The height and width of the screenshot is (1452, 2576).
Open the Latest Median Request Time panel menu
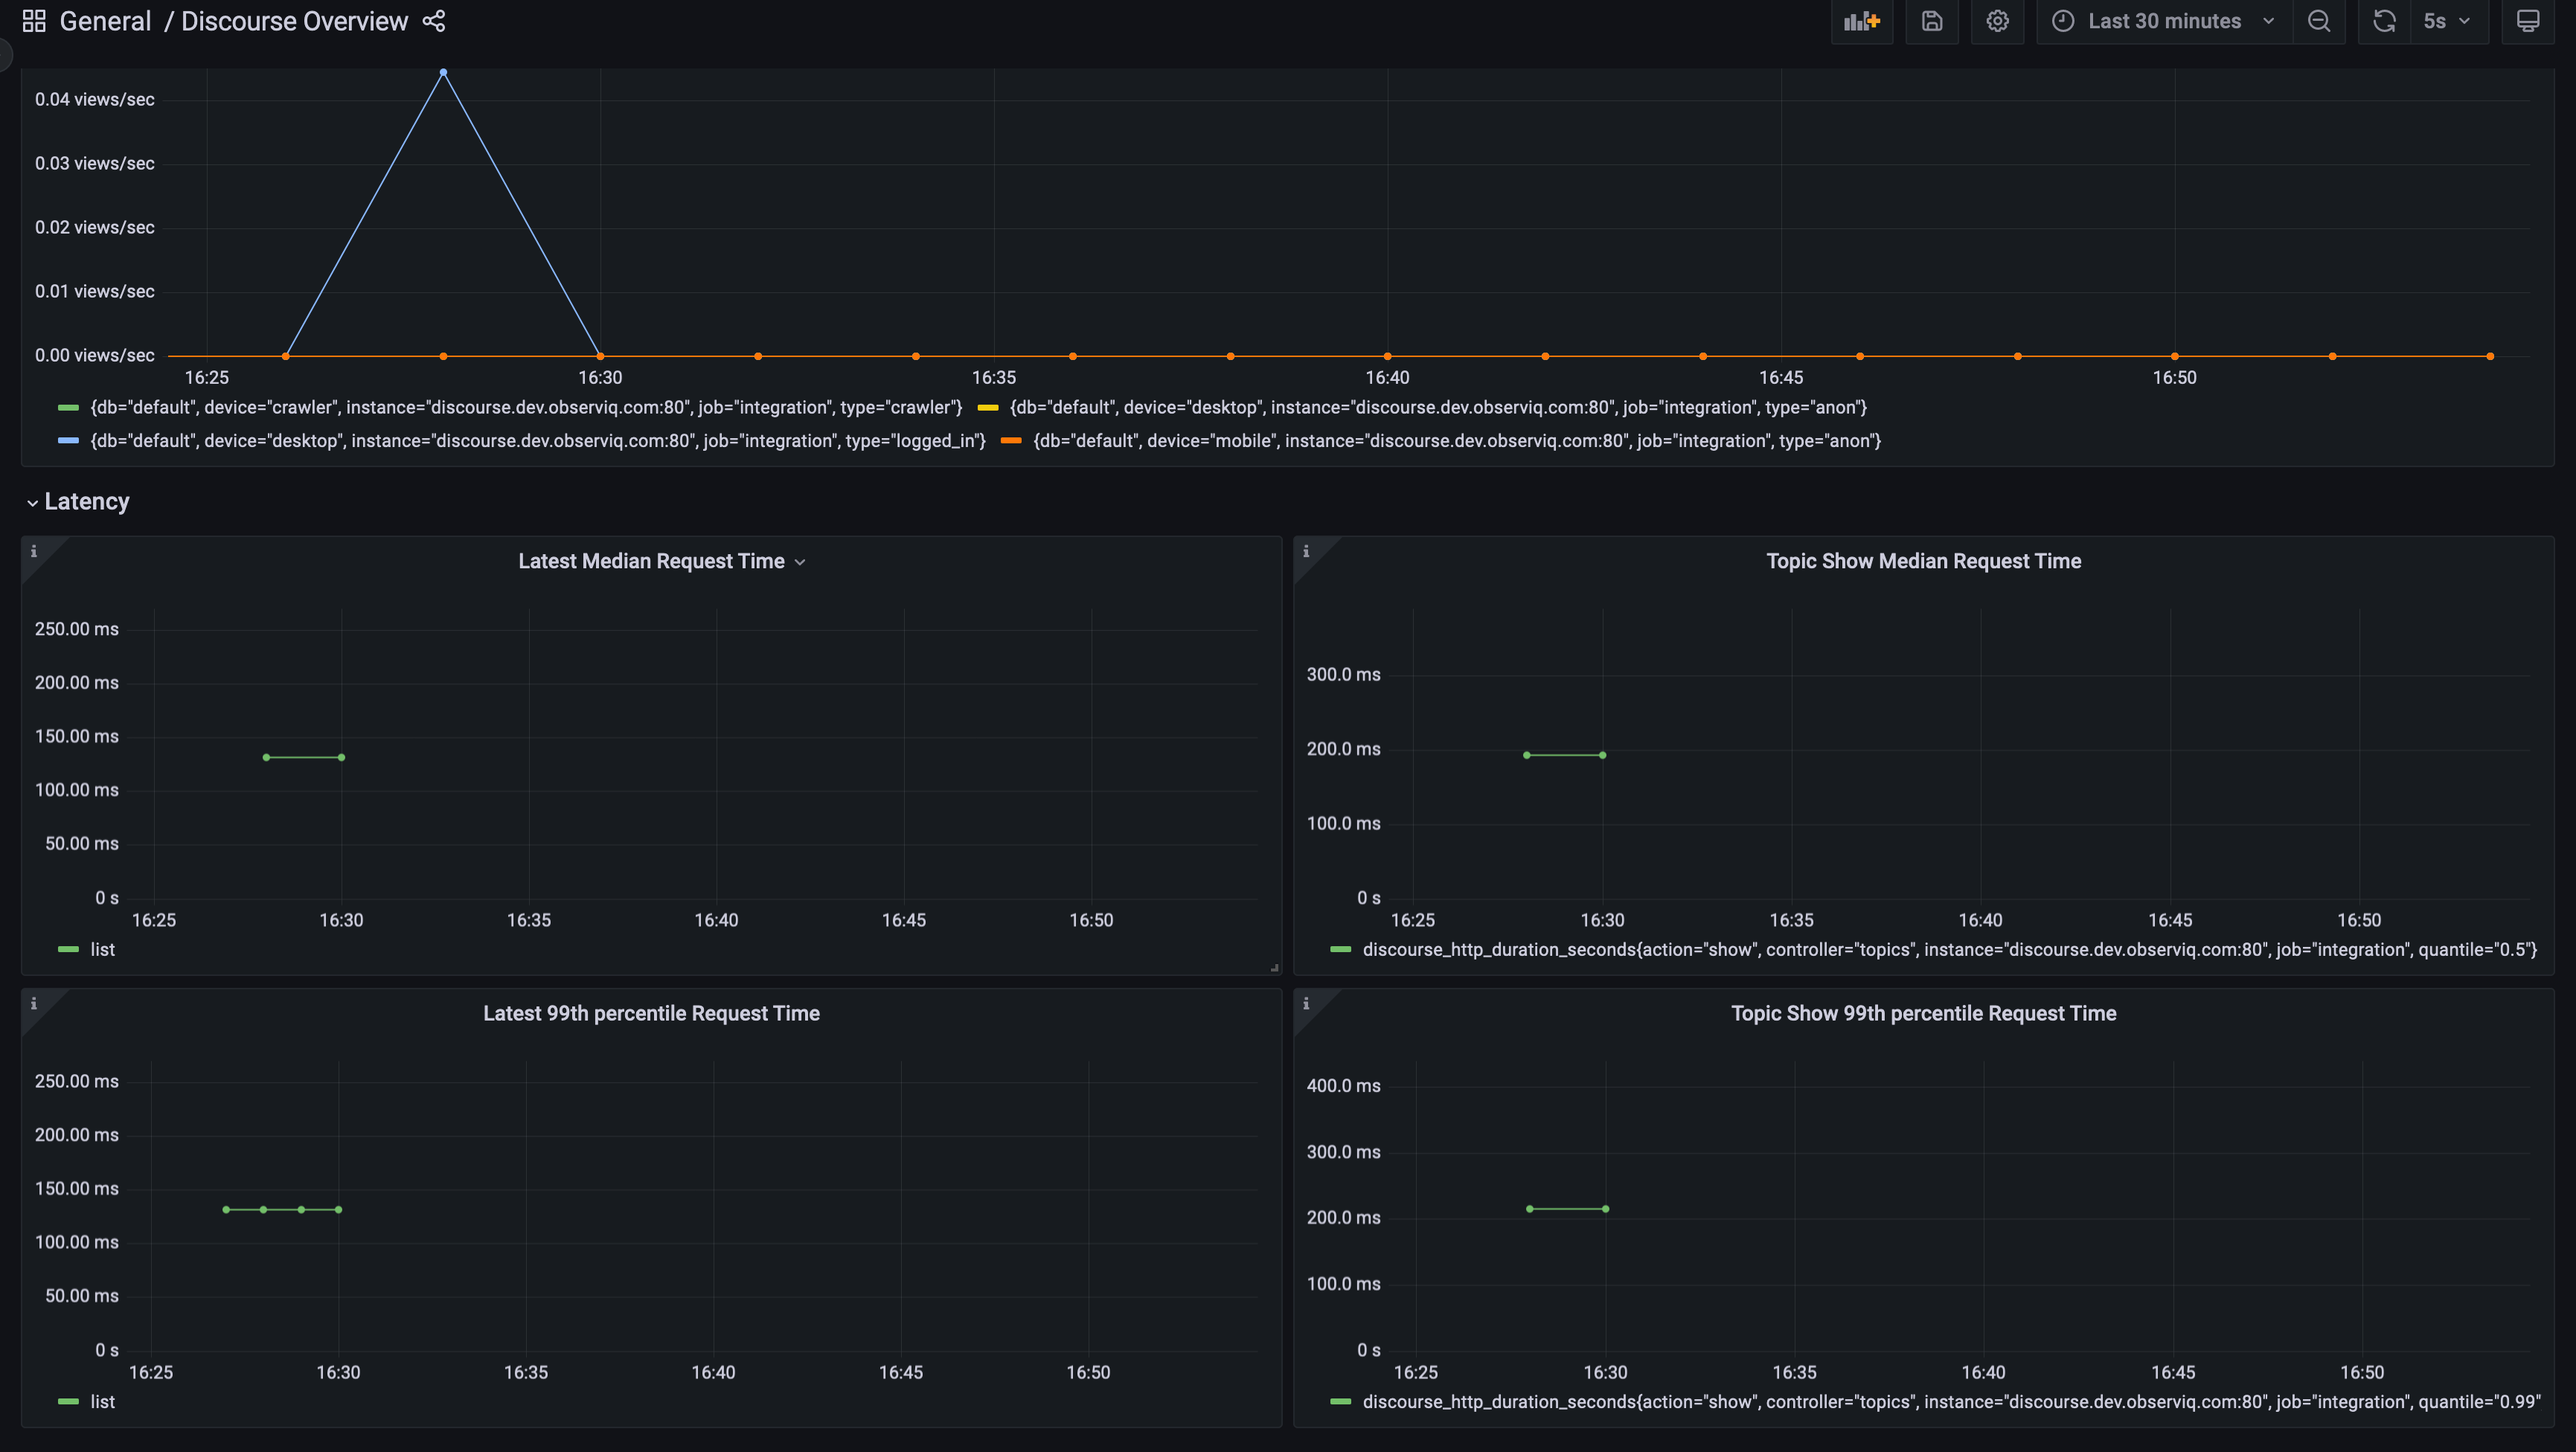click(800, 561)
